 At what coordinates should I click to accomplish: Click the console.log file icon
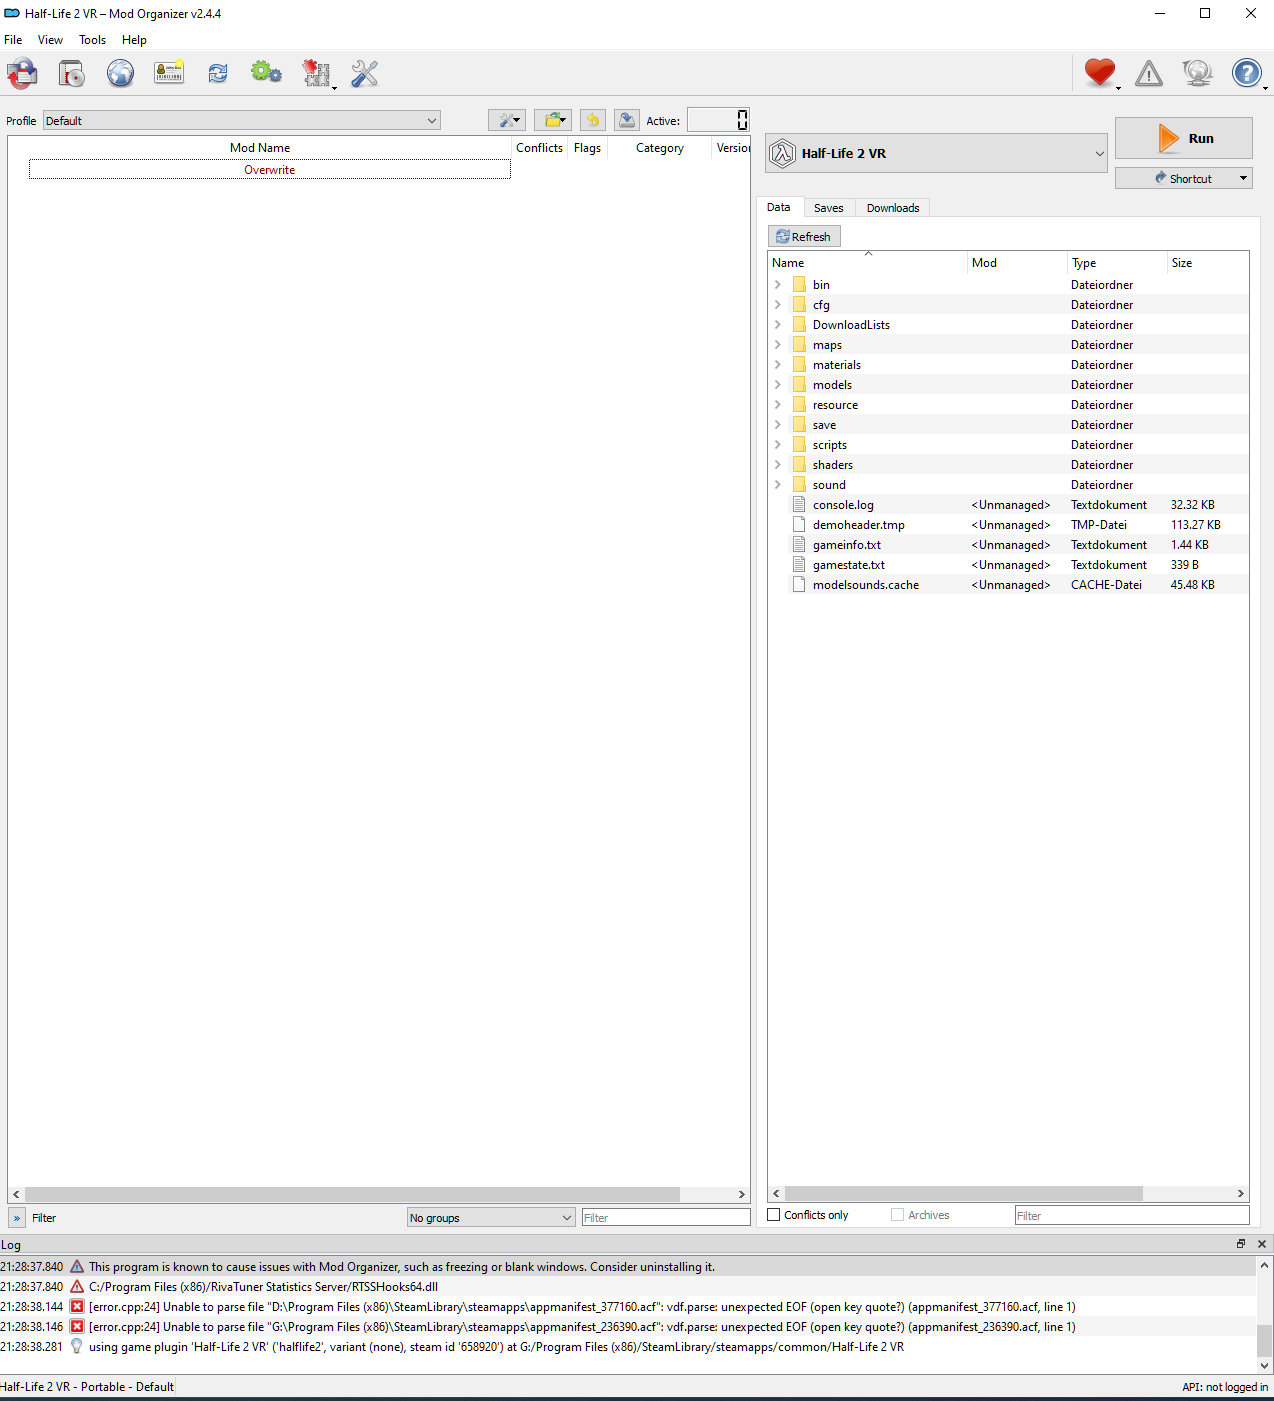799,505
